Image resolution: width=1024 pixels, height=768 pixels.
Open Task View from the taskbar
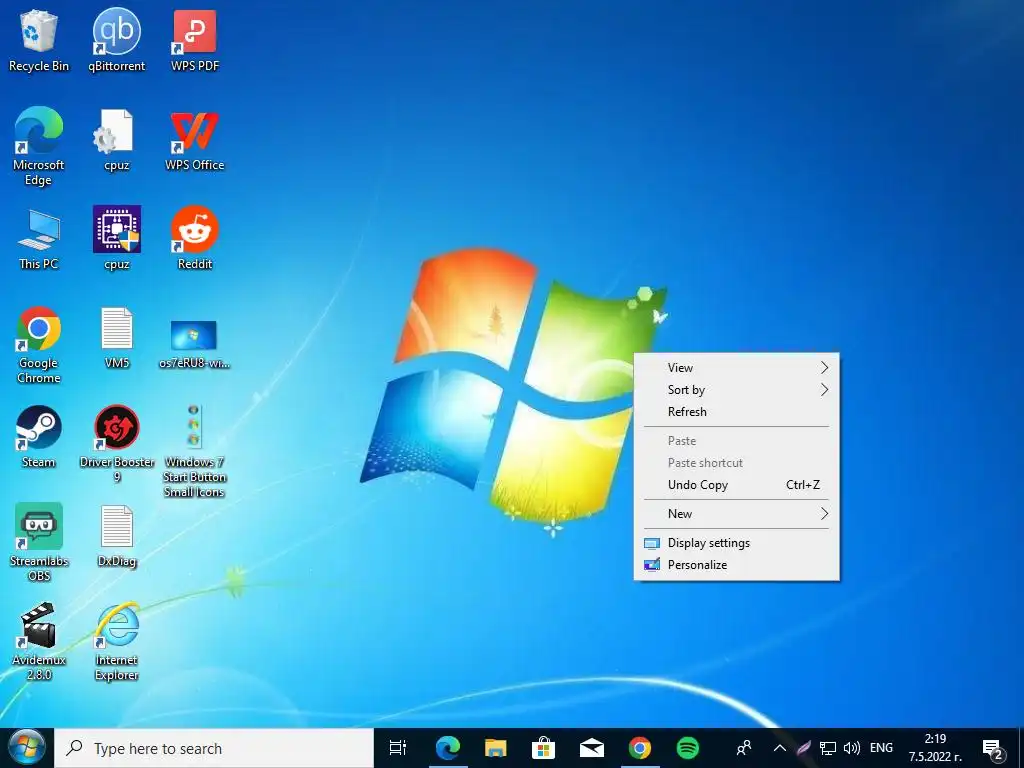pos(398,748)
